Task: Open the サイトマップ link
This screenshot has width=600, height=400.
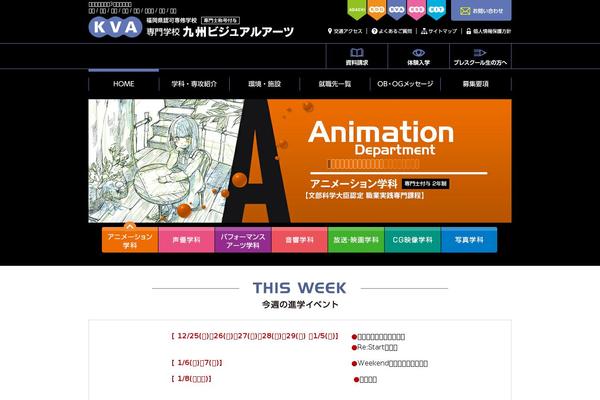Action: 439,31
